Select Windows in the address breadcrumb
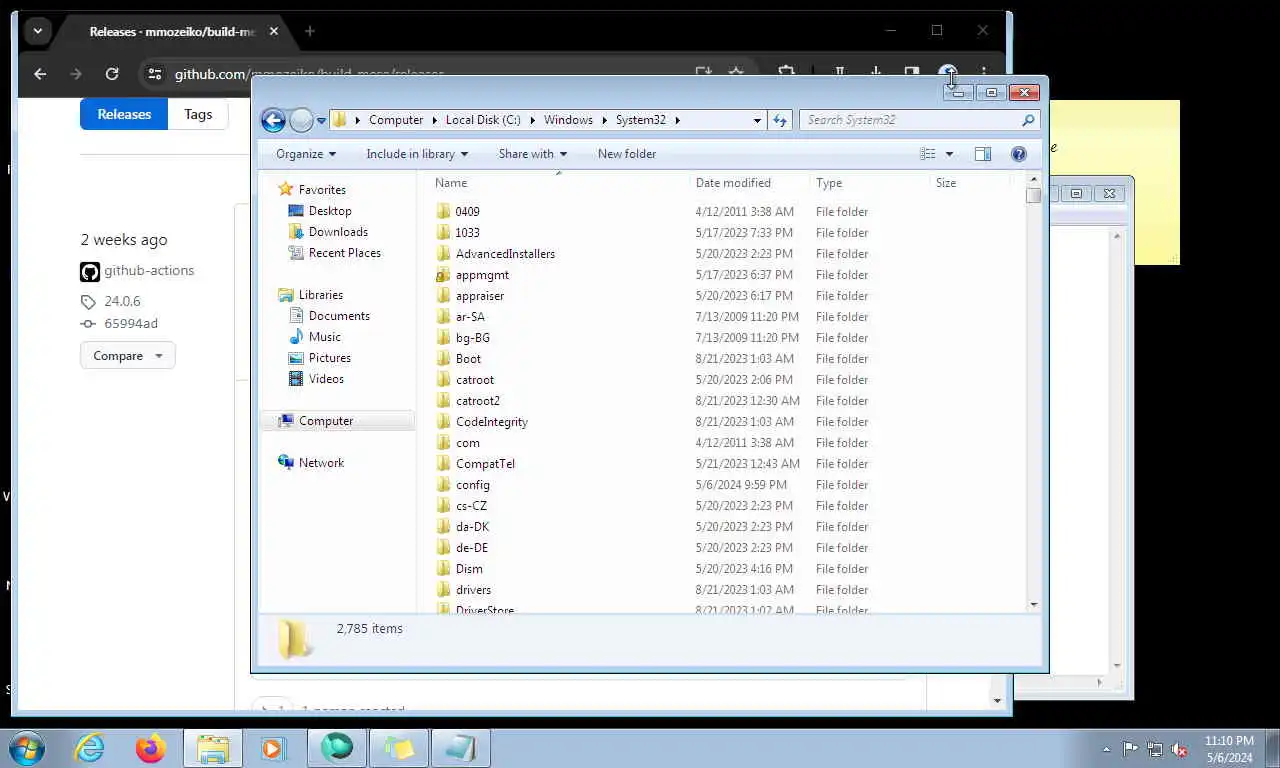 [x=568, y=120]
